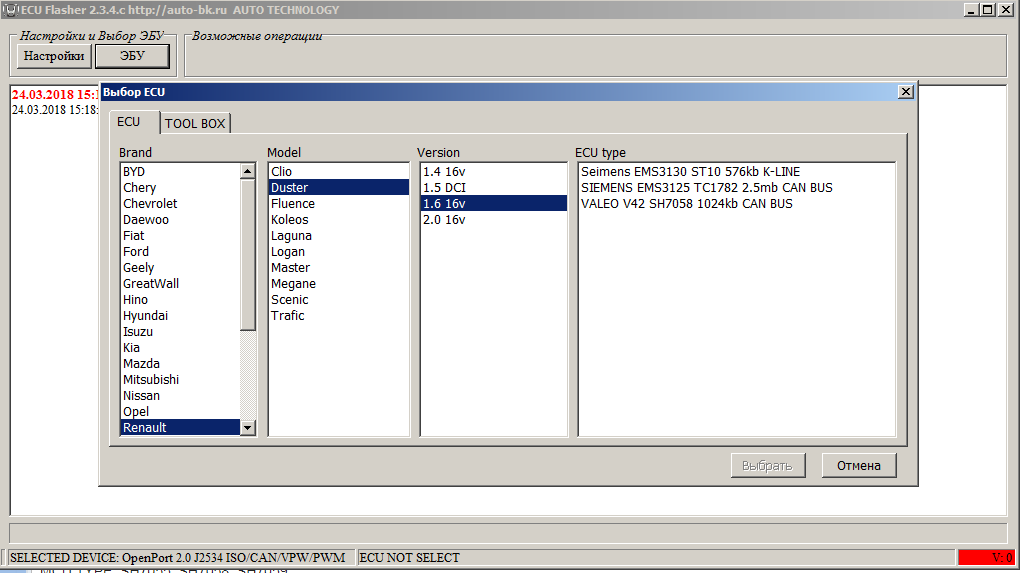The image size is (1020, 573).
Task: Close the Выбор ECU dialog
Action: [x=906, y=92]
